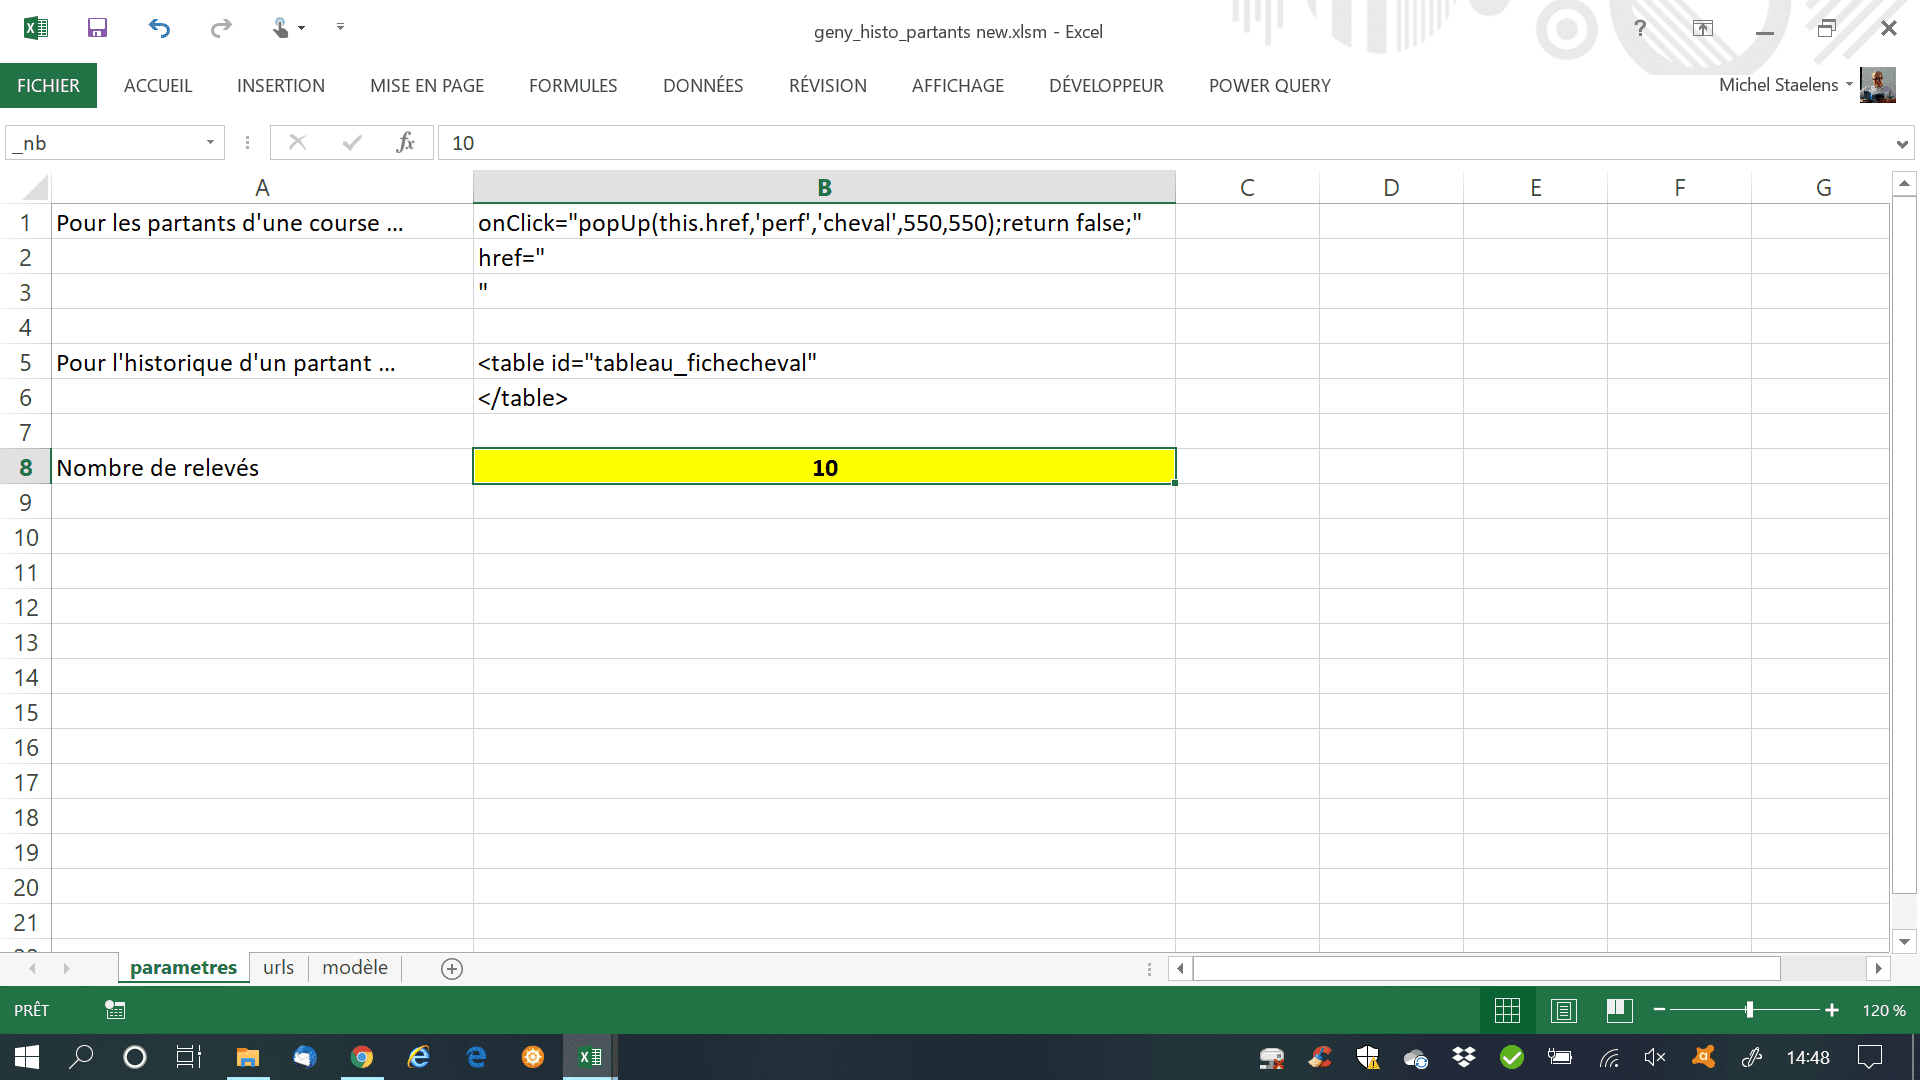Switch to Normal view in status bar
This screenshot has width=1920, height=1080.
click(1507, 1010)
